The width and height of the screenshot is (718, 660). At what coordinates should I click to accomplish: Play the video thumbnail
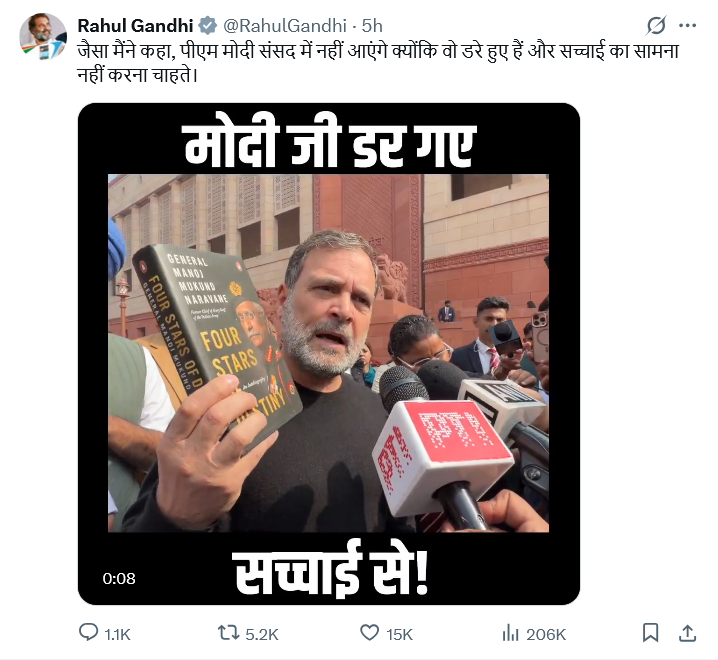(329, 354)
